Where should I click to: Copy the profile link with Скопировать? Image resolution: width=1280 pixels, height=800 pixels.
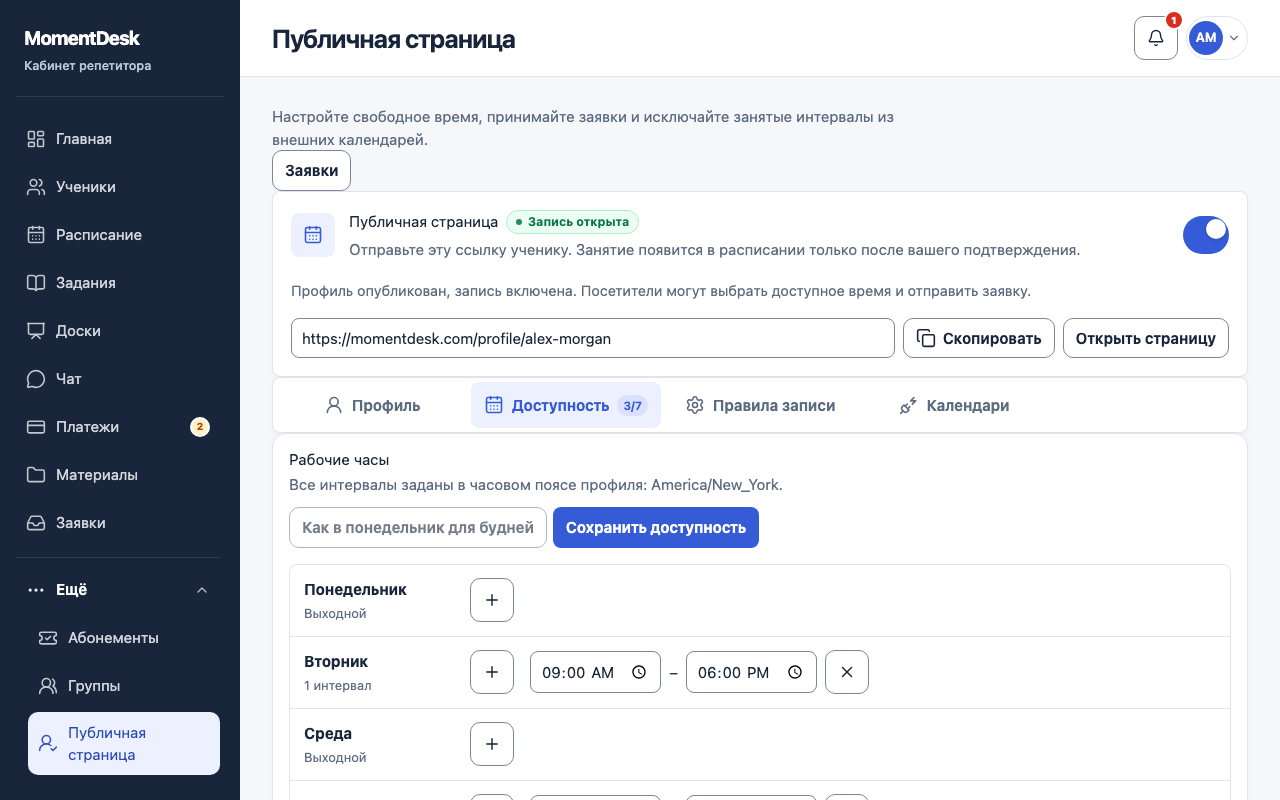(979, 338)
